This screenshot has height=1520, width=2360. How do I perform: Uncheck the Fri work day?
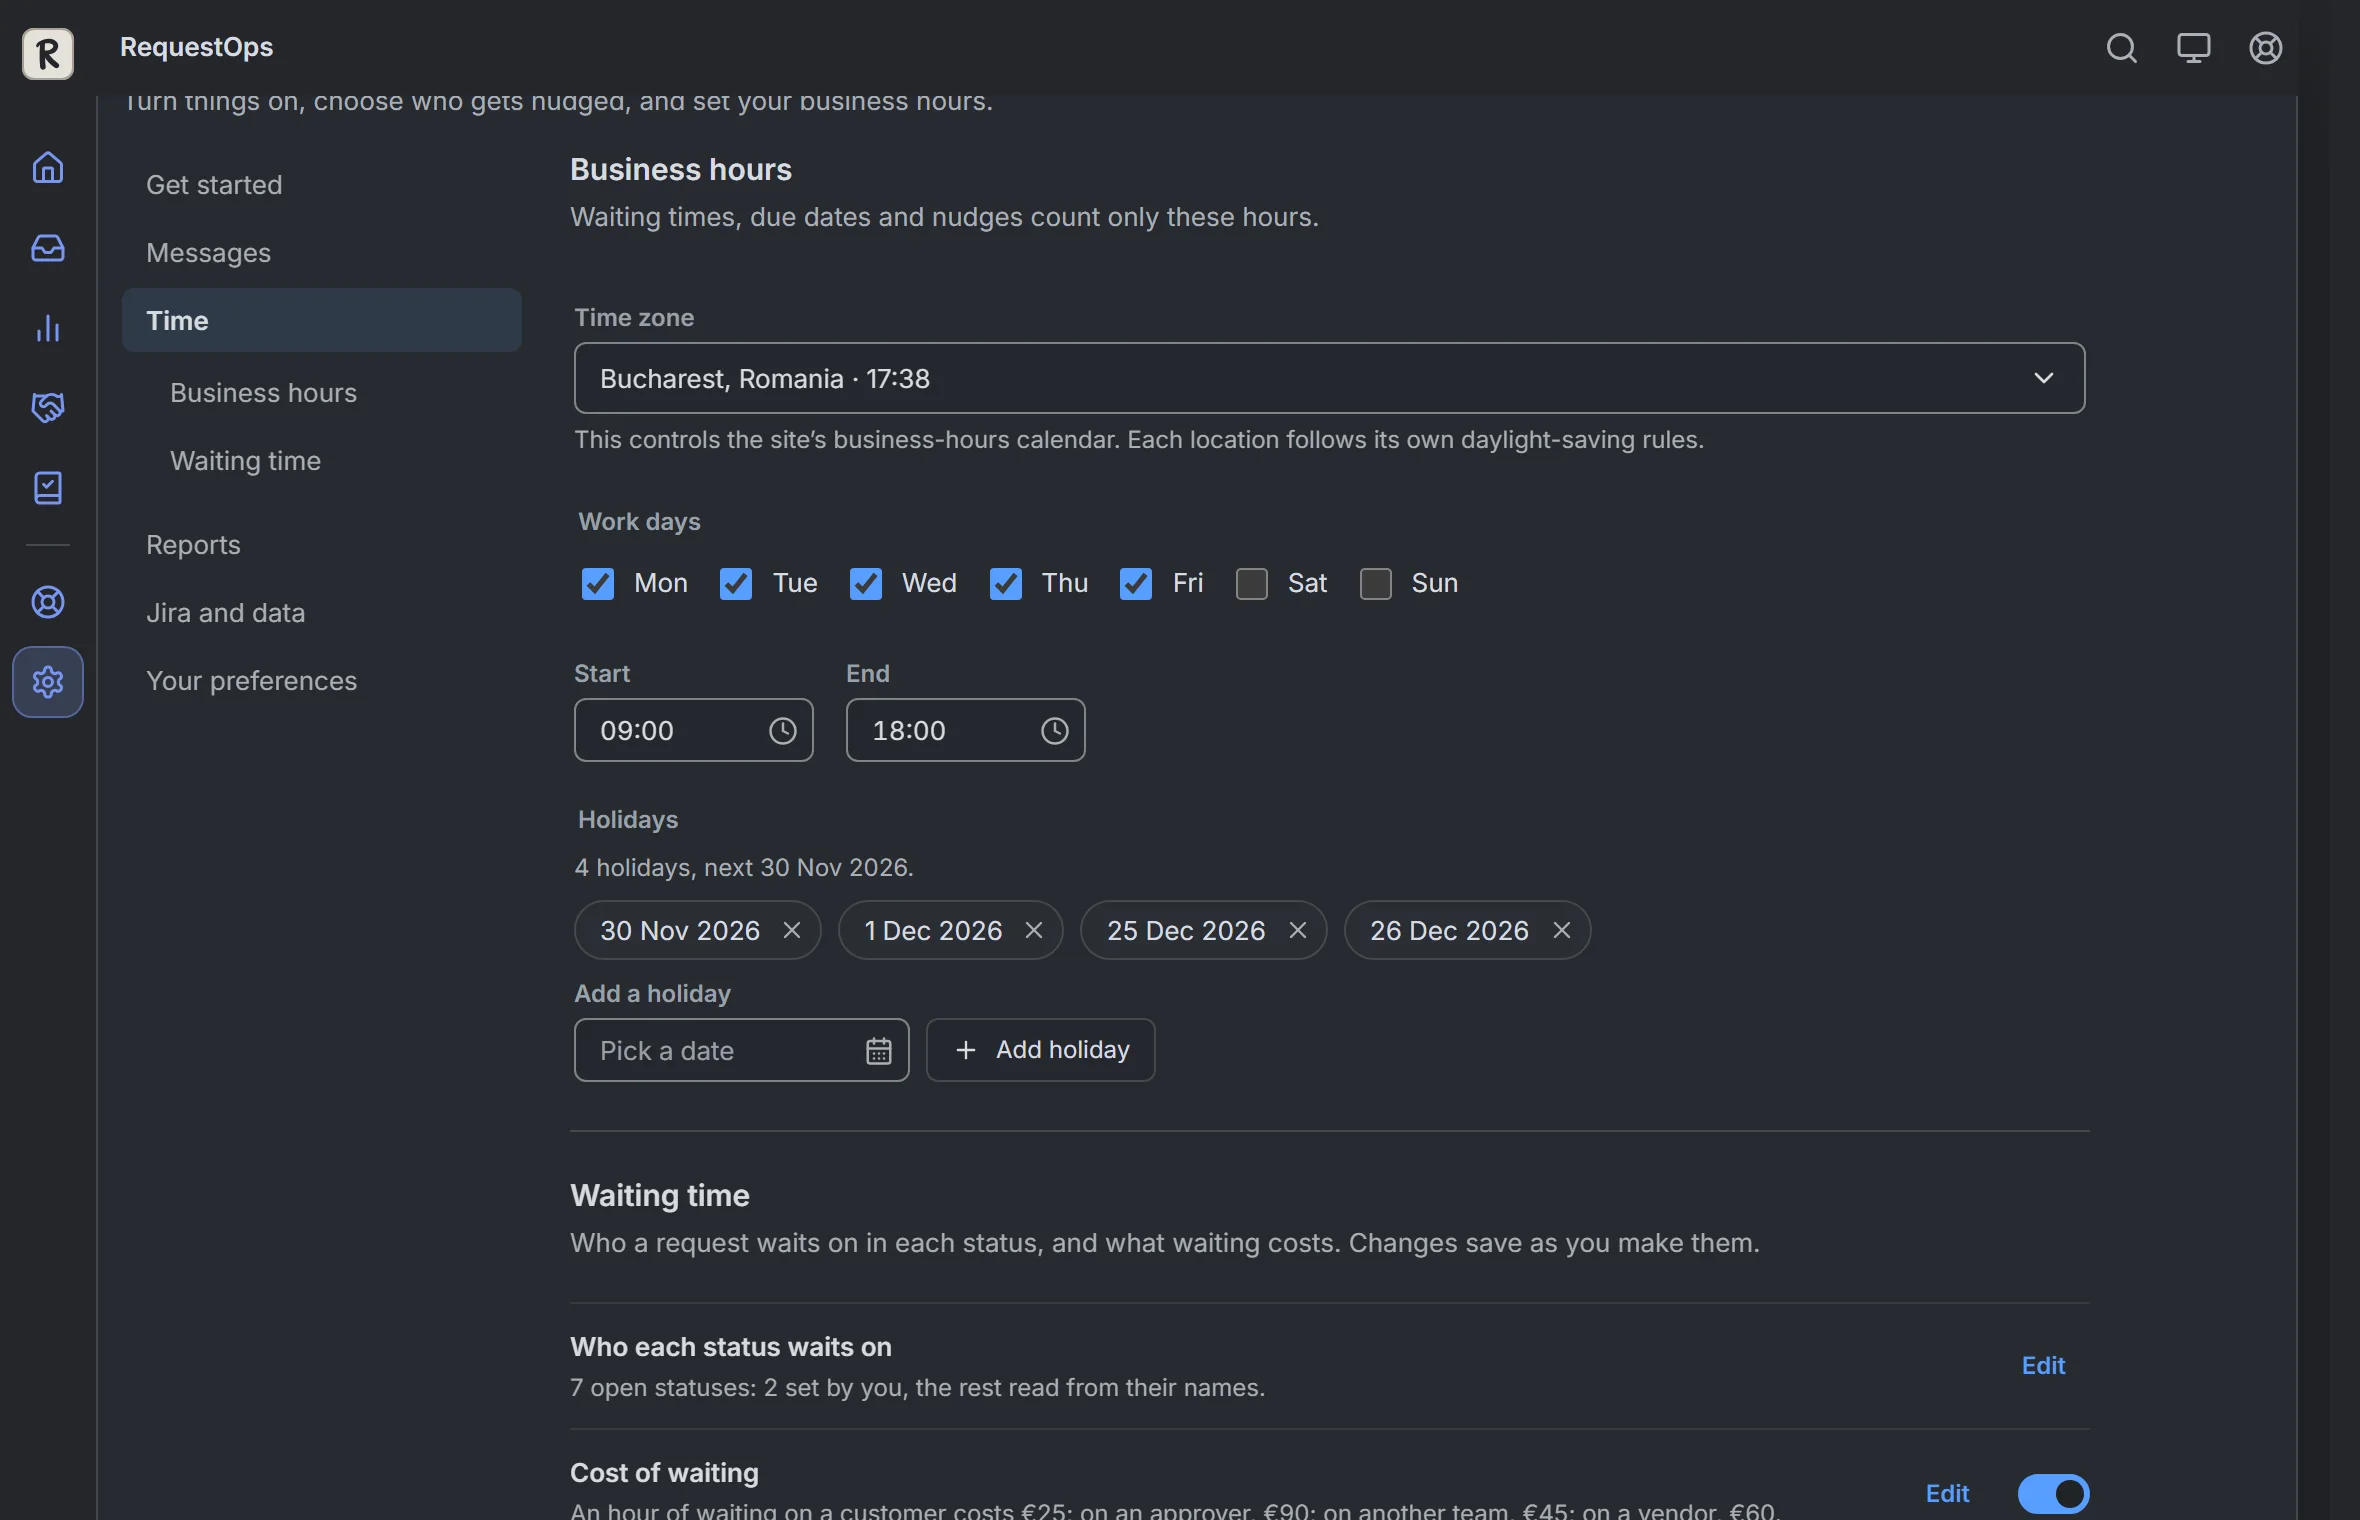click(1136, 583)
